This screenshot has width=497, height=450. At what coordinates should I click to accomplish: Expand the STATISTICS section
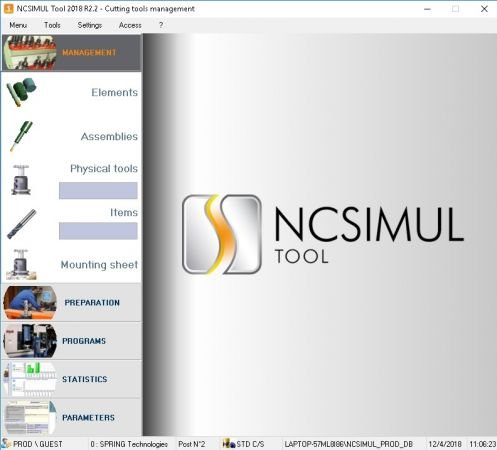click(85, 379)
